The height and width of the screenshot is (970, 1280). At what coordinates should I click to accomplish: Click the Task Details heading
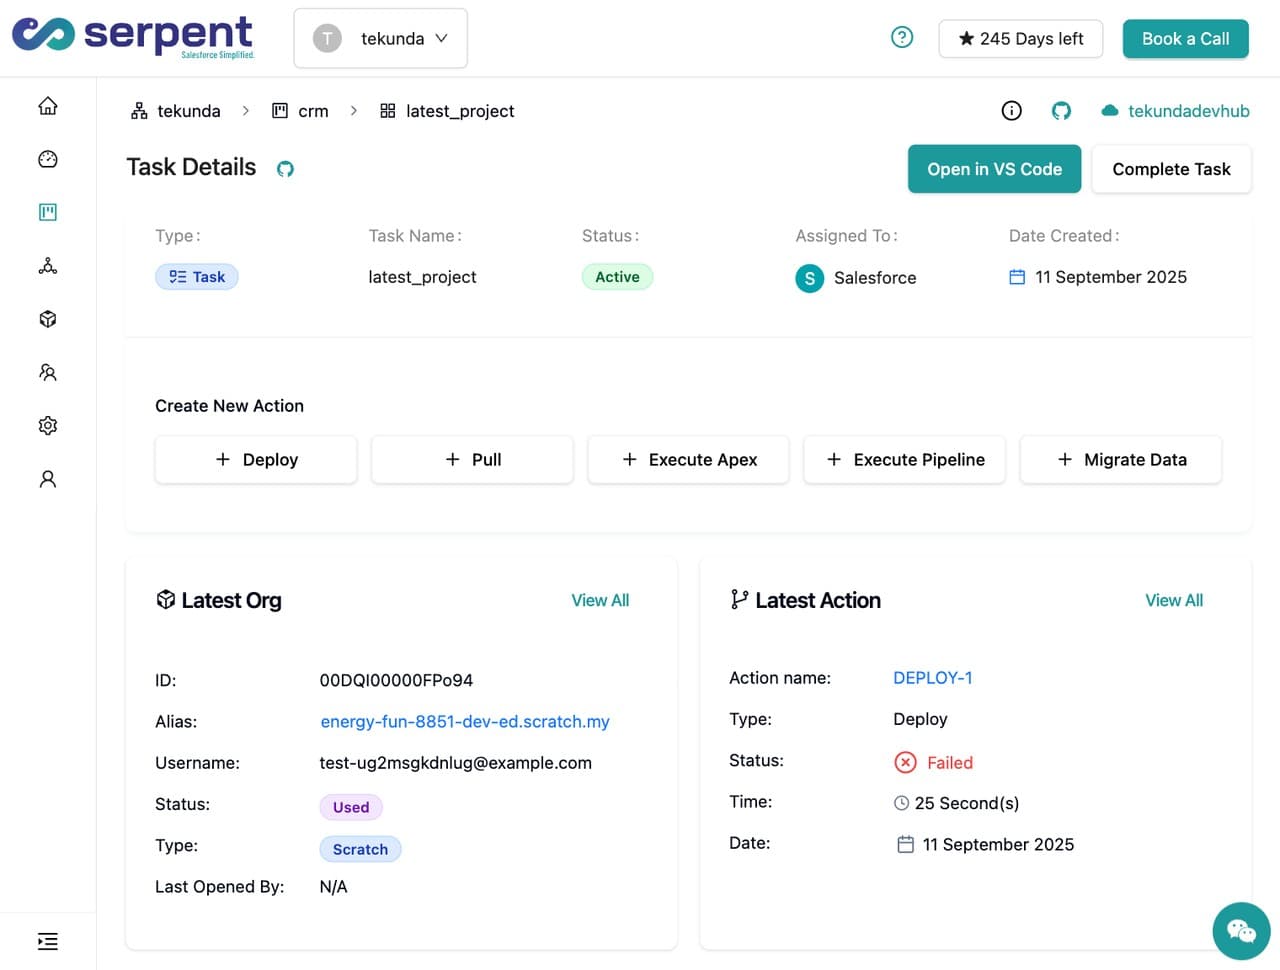(191, 167)
